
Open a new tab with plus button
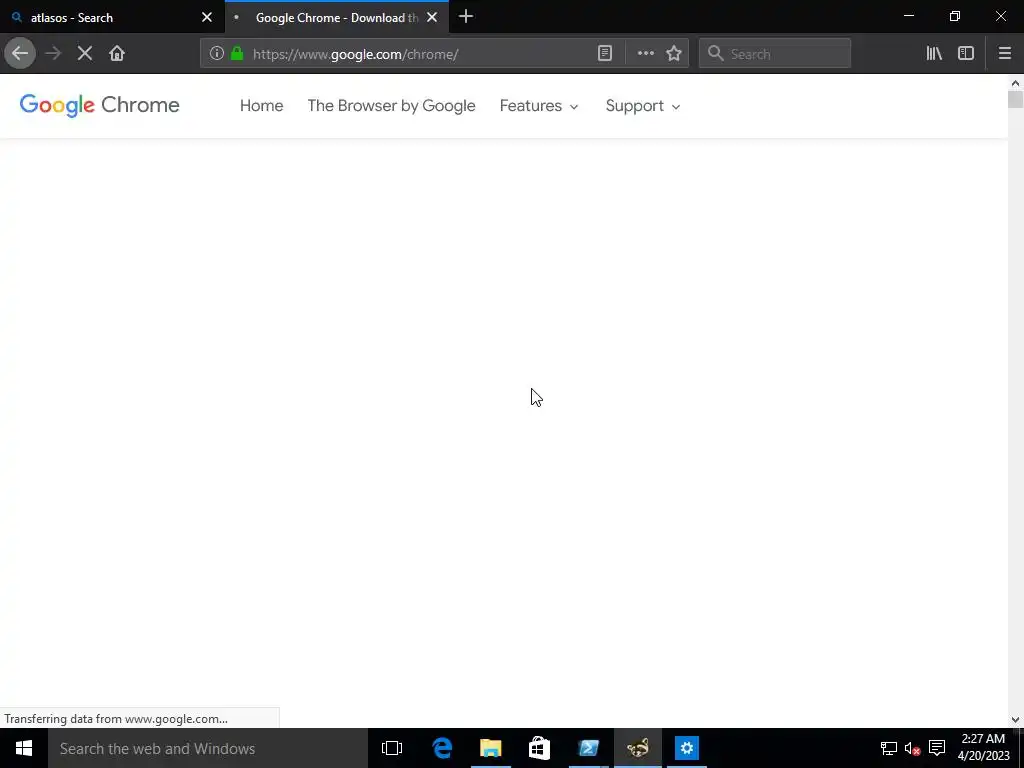coord(466,17)
